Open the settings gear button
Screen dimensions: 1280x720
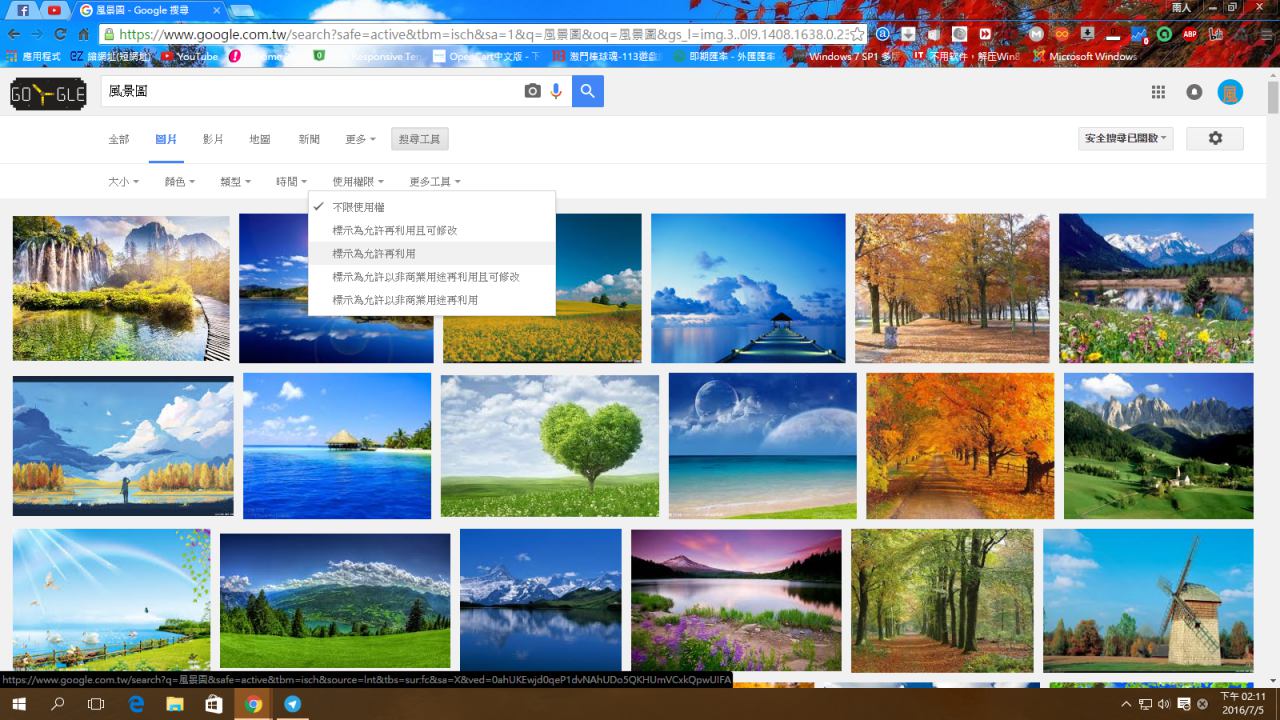[x=1215, y=138]
